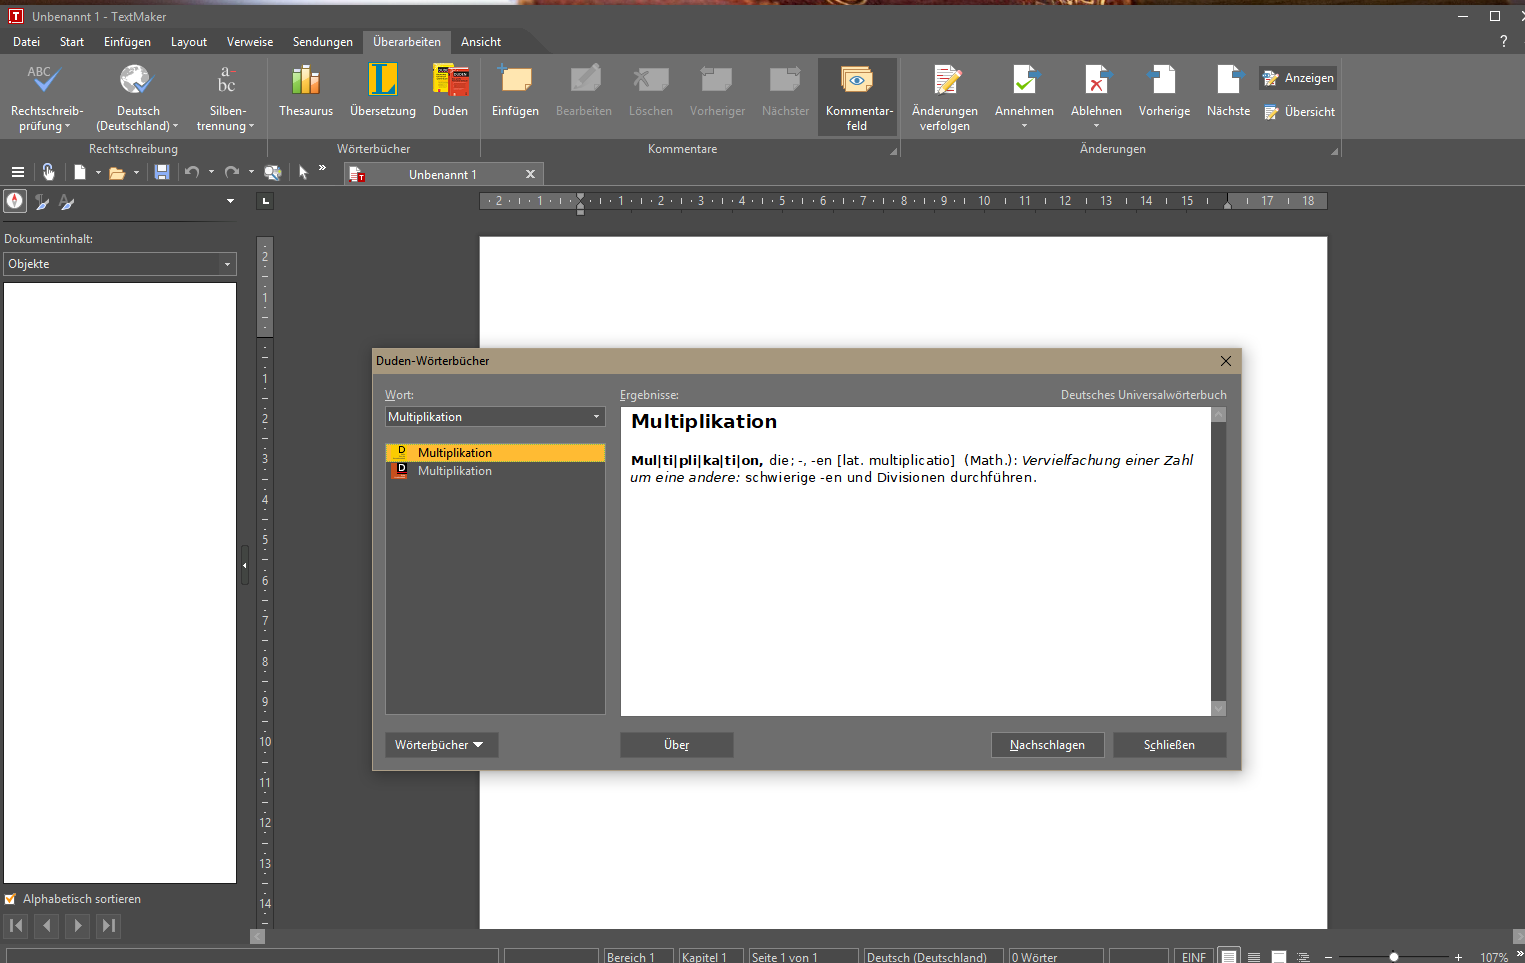Create a new document via page icon
This screenshot has height=963, width=1525.
[x=80, y=172]
